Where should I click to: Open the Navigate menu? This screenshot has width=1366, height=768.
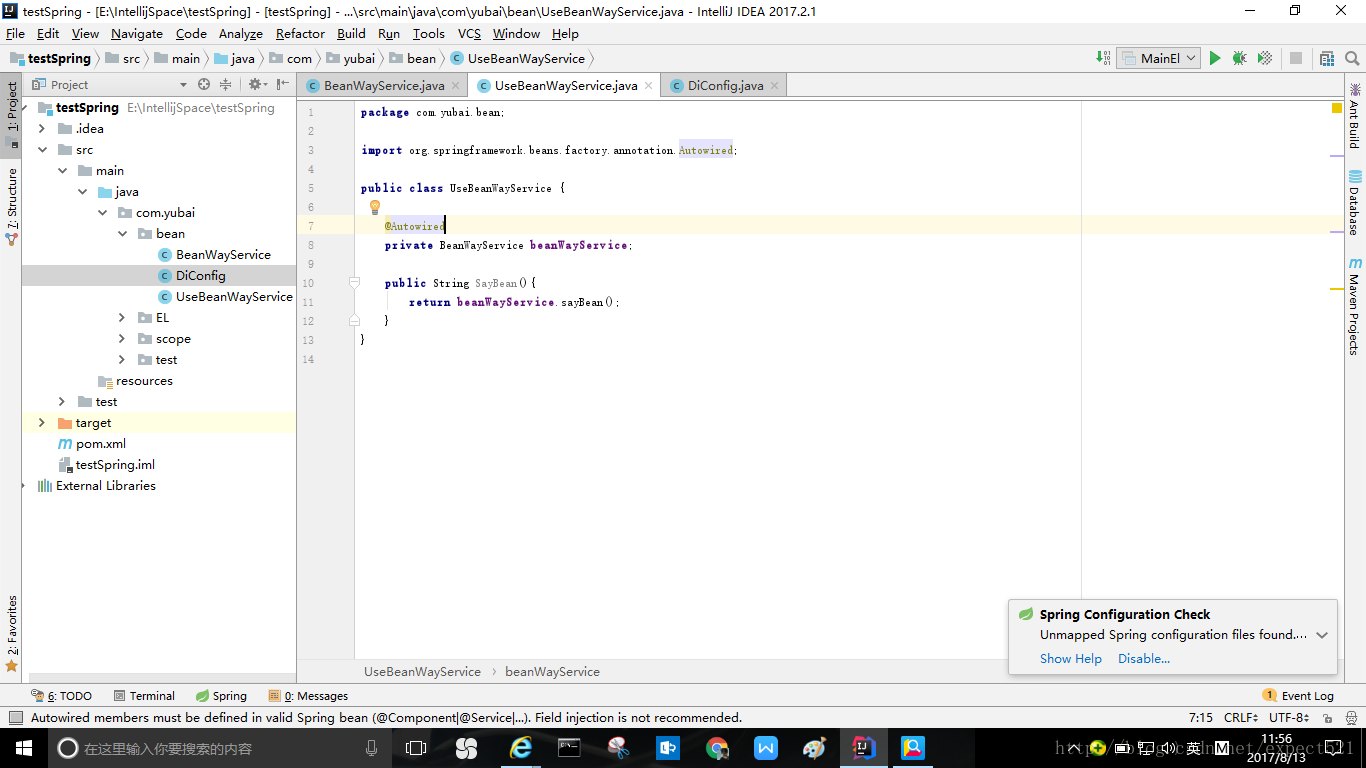[137, 33]
